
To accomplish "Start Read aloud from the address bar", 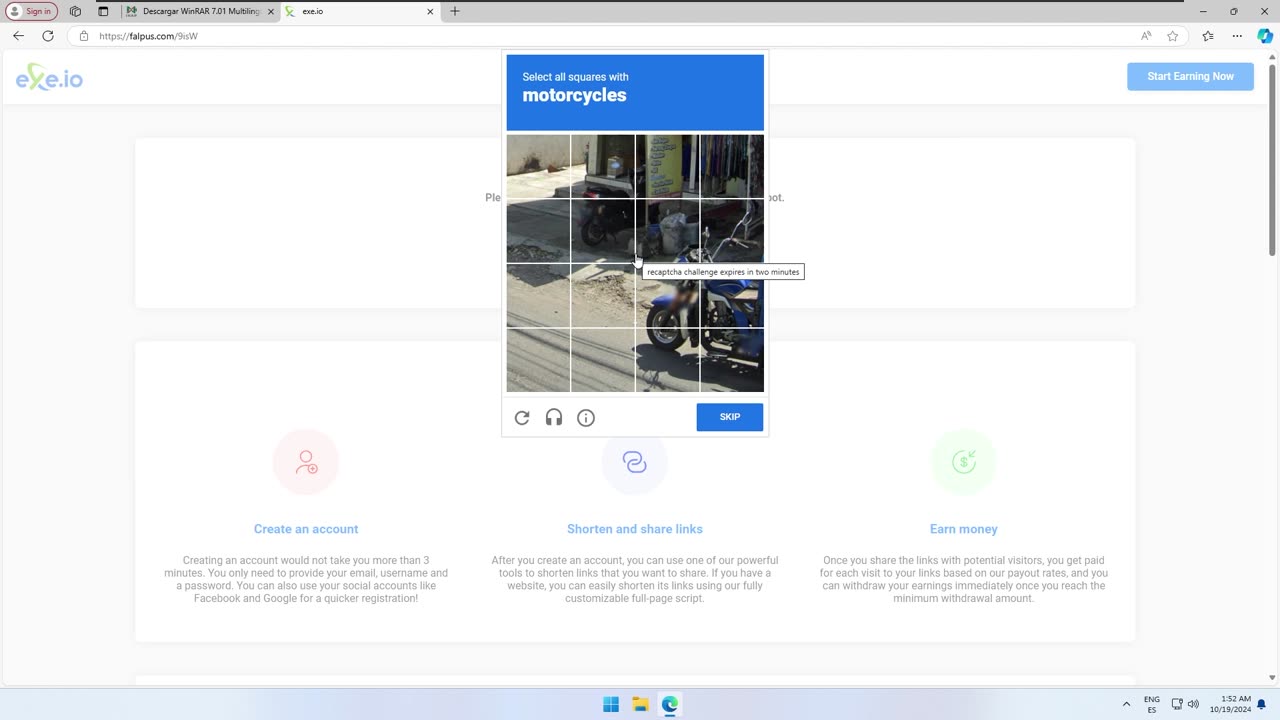I will coord(1146,36).
